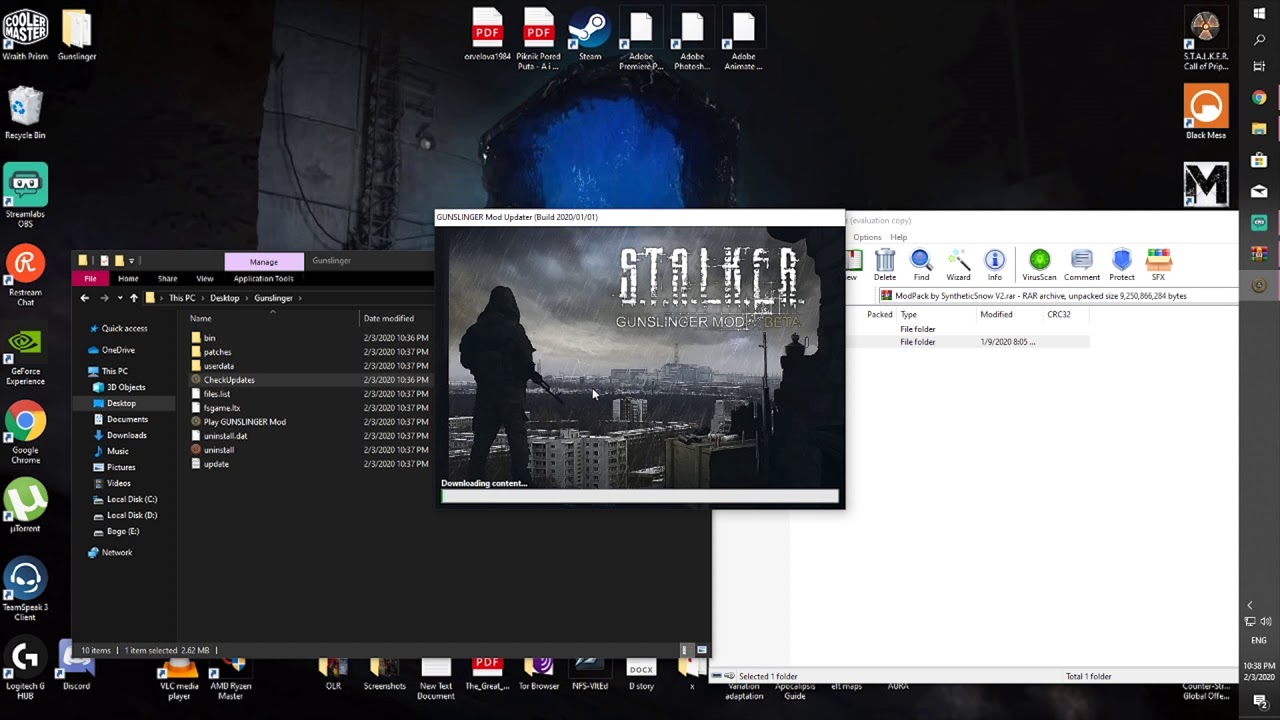Select the fsgame.ltx file
The image size is (1280, 720).
221,408
